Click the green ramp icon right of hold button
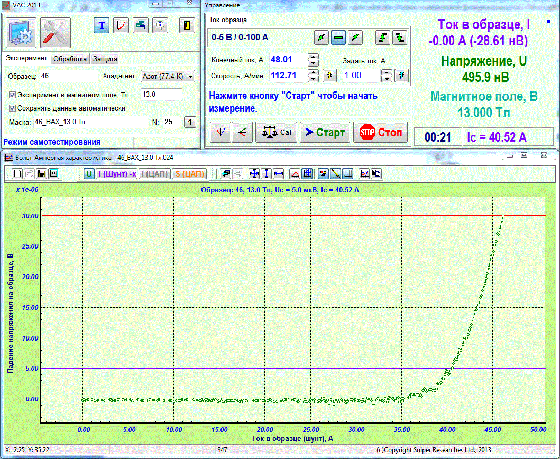 (355, 38)
